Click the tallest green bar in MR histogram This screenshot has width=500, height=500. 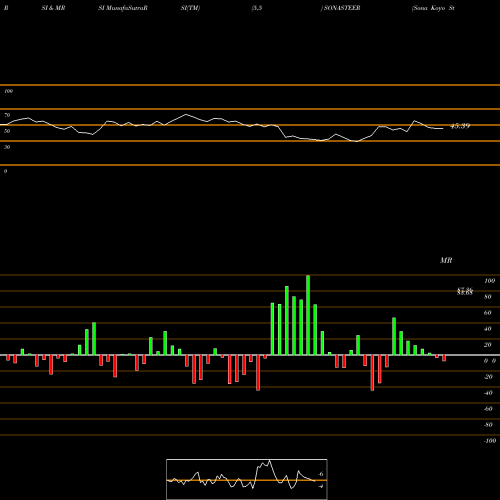point(308,315)
